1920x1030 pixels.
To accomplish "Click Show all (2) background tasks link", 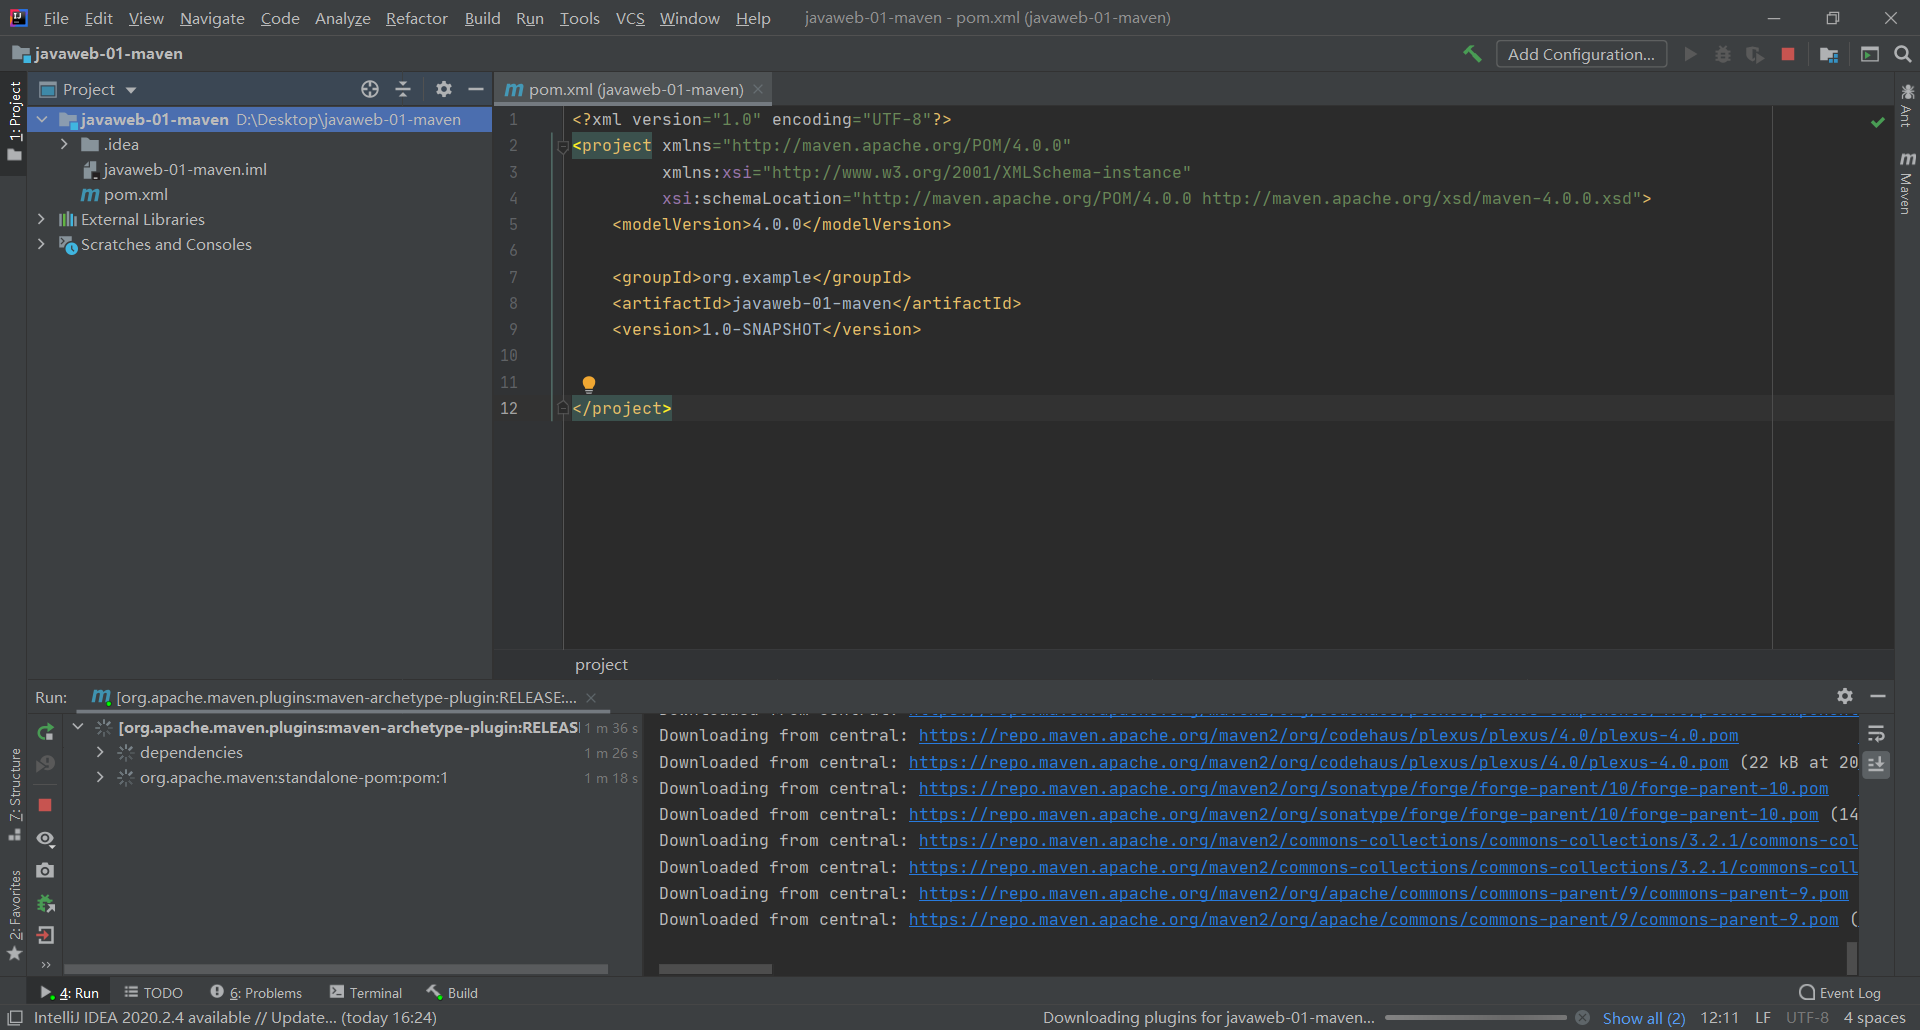I will pyautogui.click(x=1643, y=1018).
